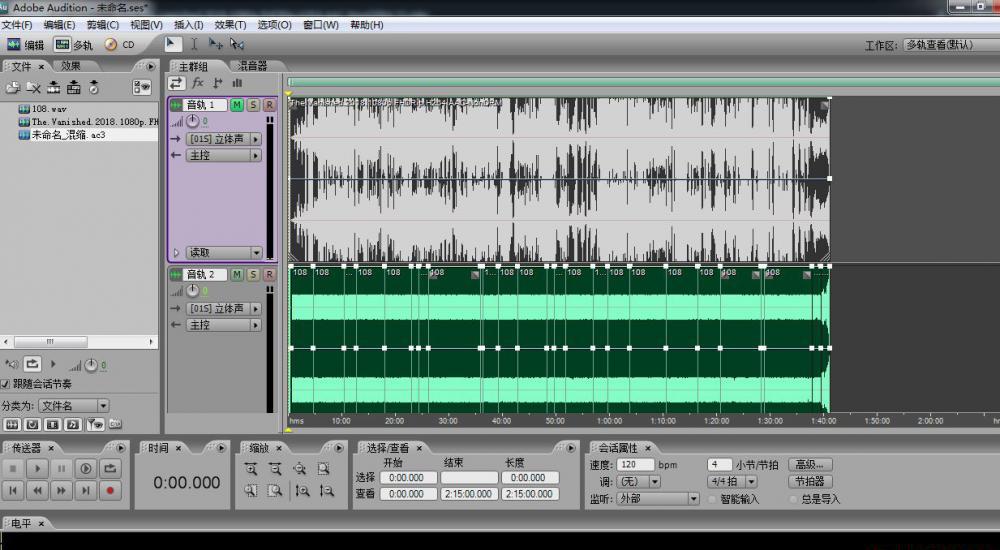Arm 音轨 1 for record with R

270,105
